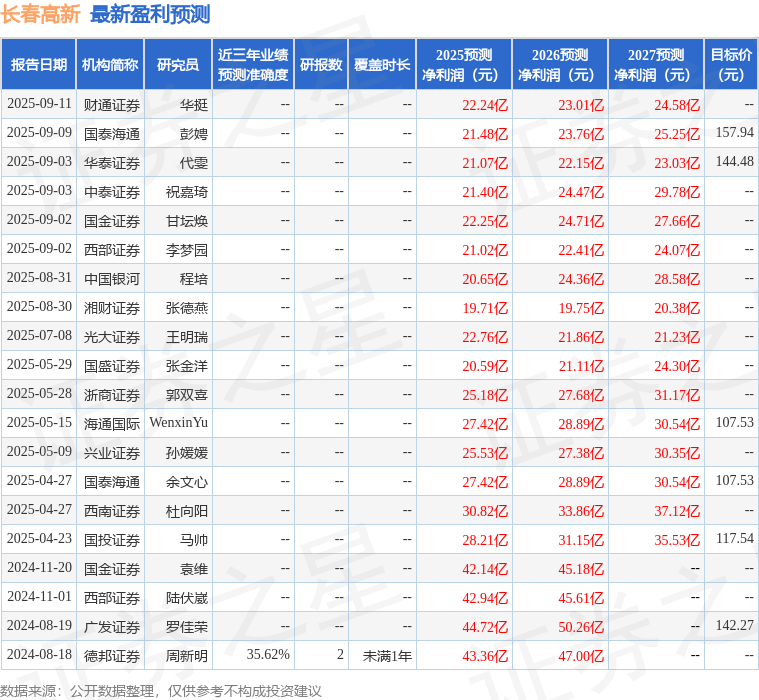The image size is (759, 700).
Task: Click target price 117.54
Action: (735, 538)
